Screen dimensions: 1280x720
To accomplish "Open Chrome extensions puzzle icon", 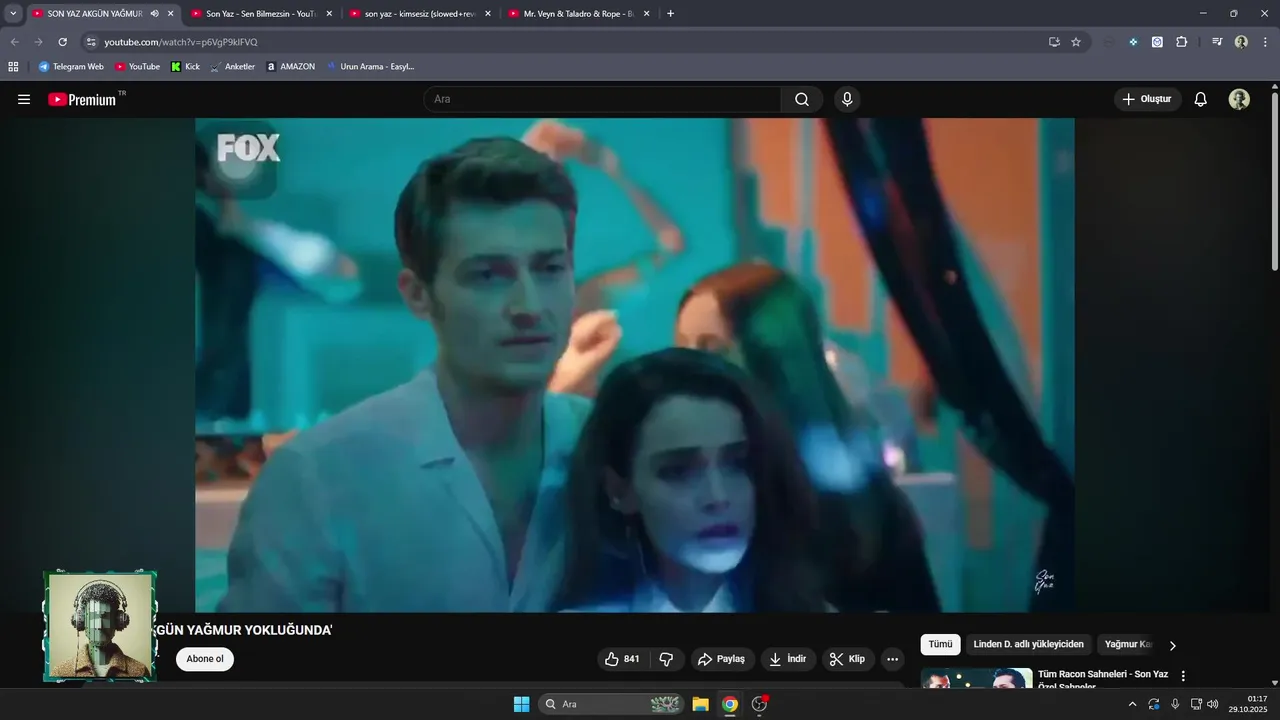I will point(1182,42).
